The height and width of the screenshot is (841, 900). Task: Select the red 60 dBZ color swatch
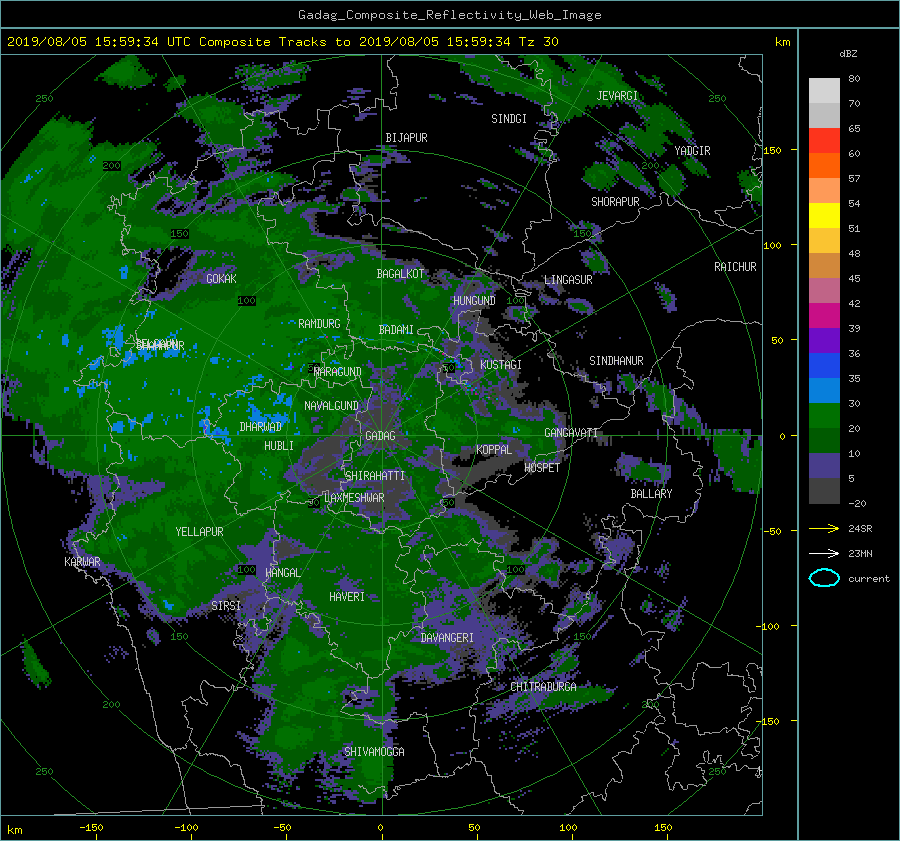[824, 141]
